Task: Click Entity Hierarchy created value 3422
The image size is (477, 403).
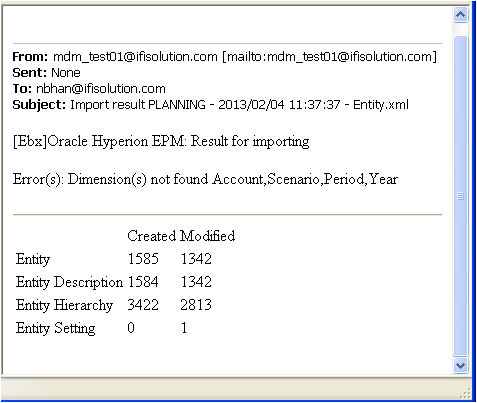Action: [143, 305]
